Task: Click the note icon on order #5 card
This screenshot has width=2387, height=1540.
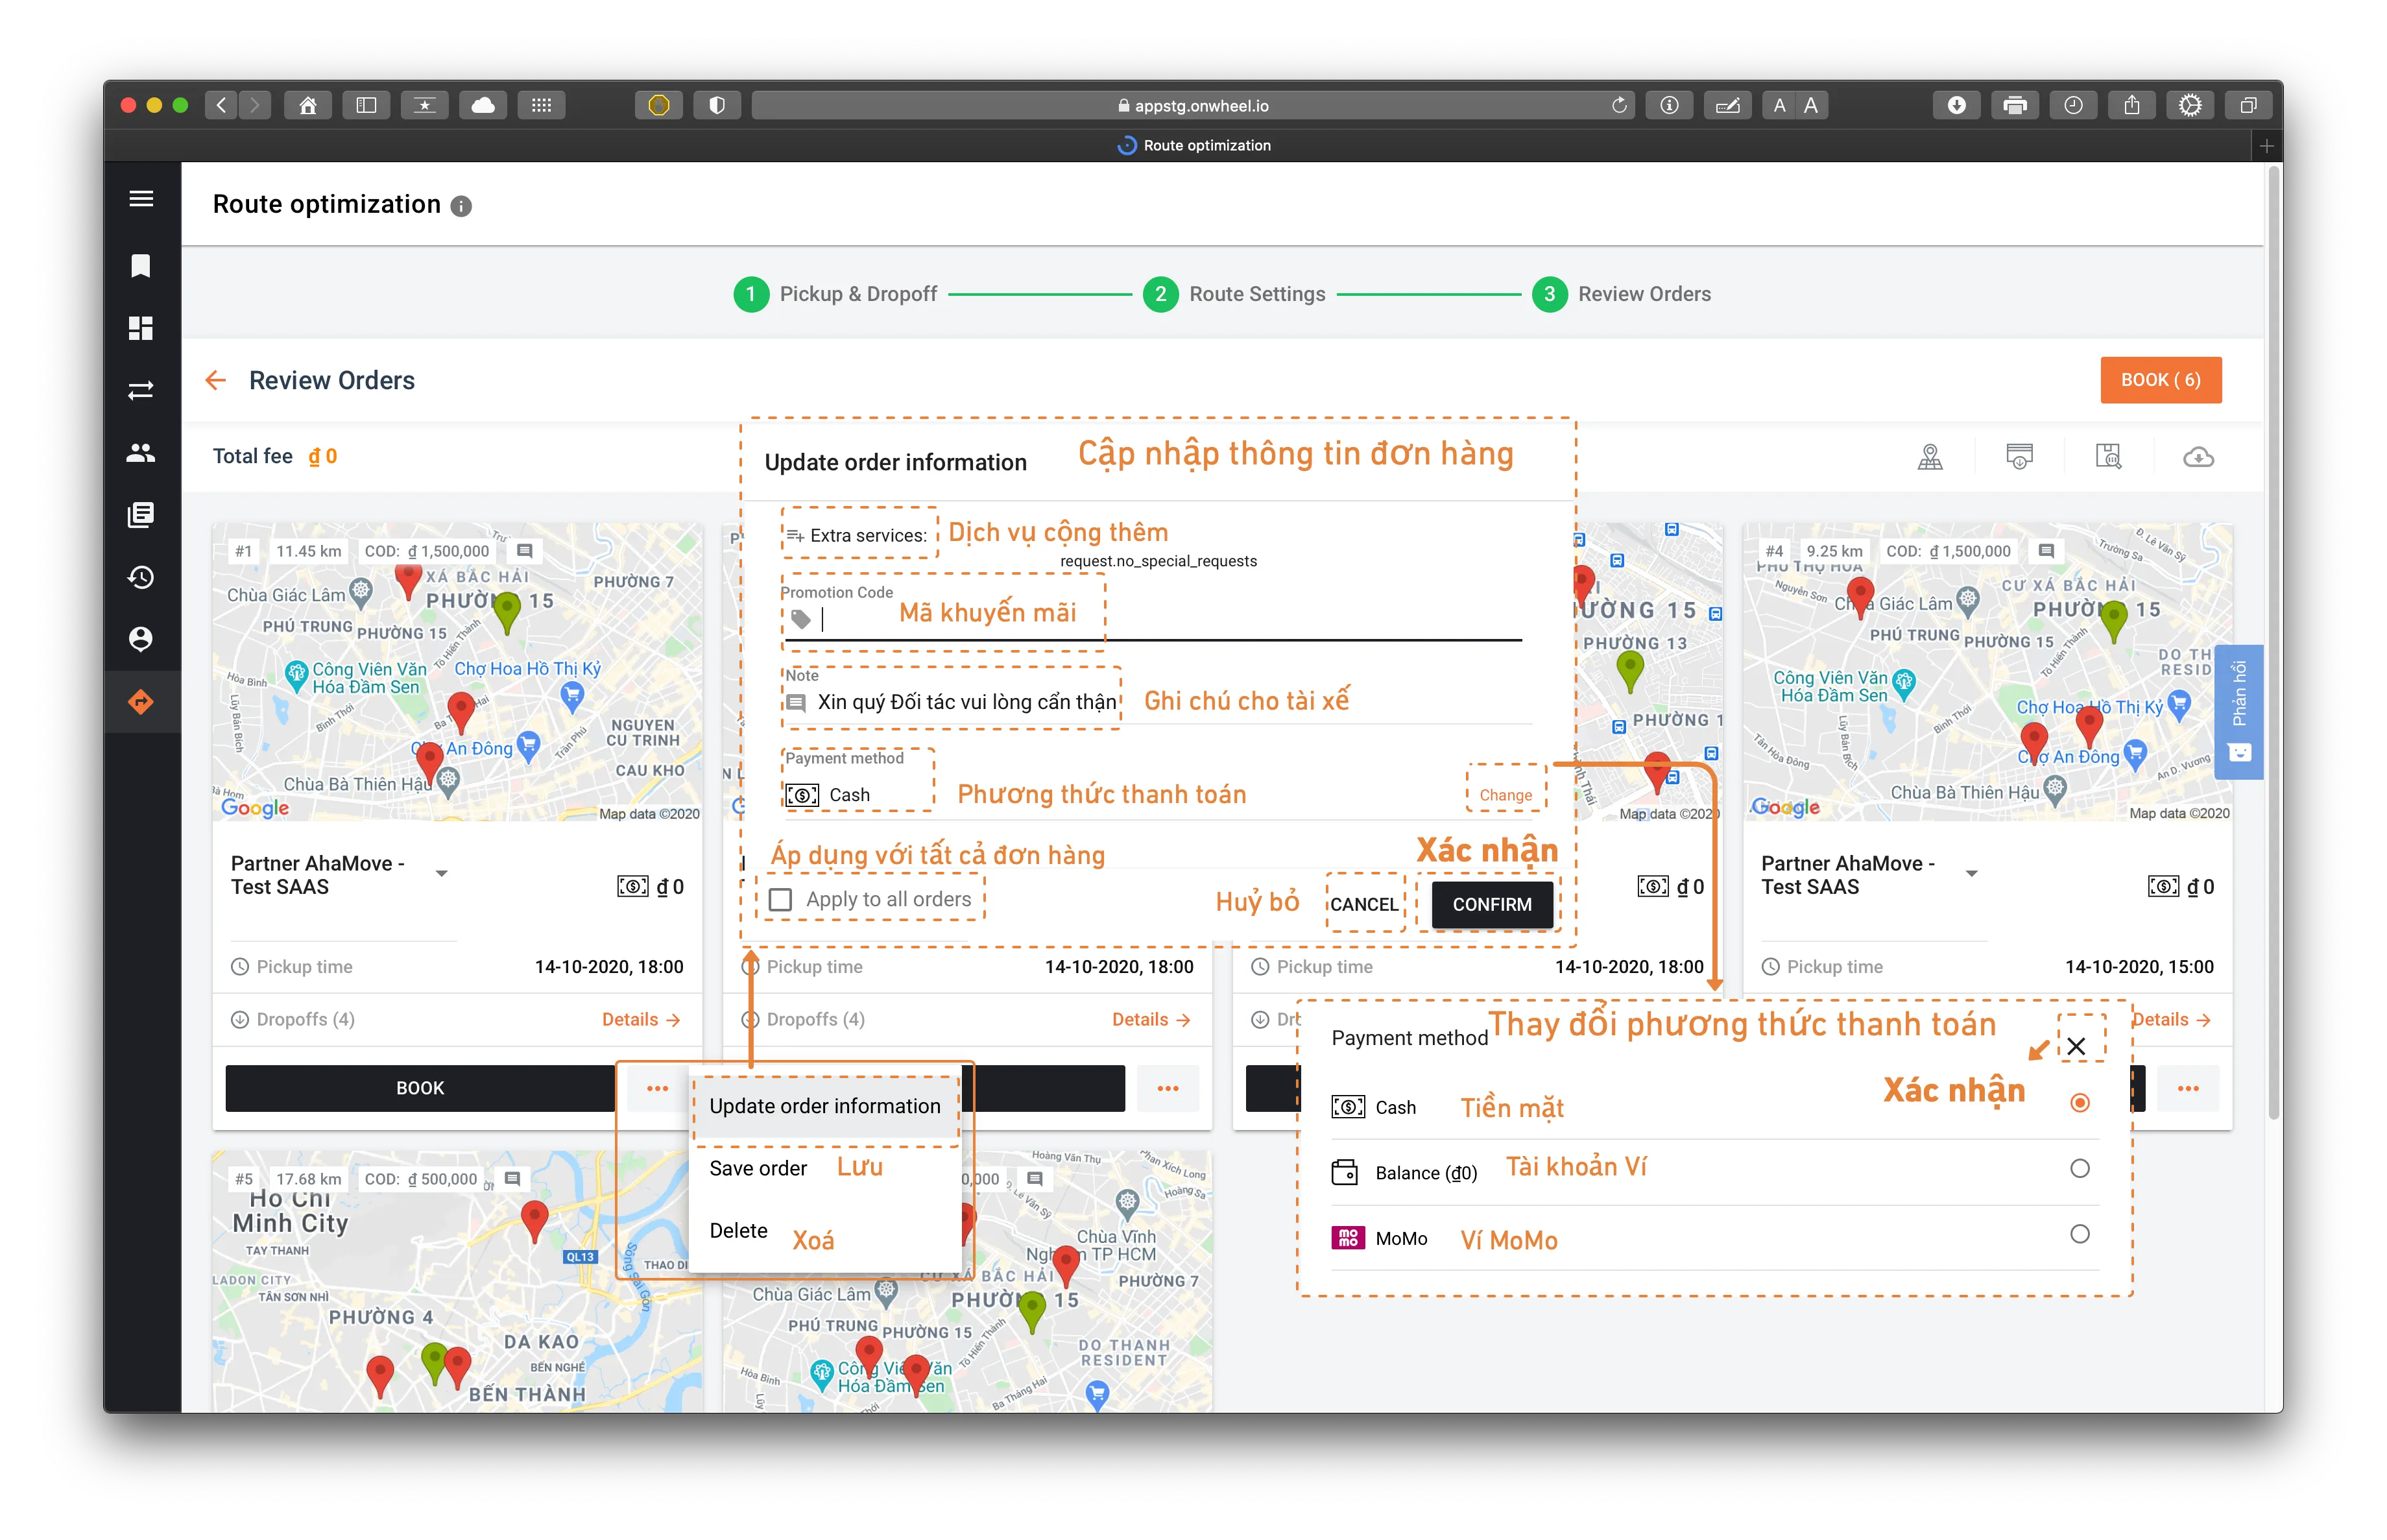Action: [x=512, y=1179]
